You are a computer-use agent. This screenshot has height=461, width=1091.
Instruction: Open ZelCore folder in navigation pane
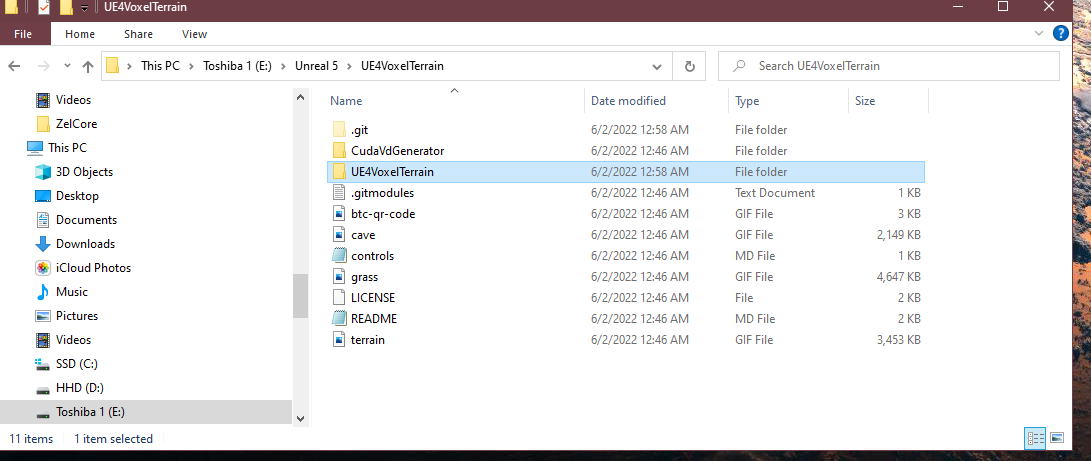click(77, 124)
